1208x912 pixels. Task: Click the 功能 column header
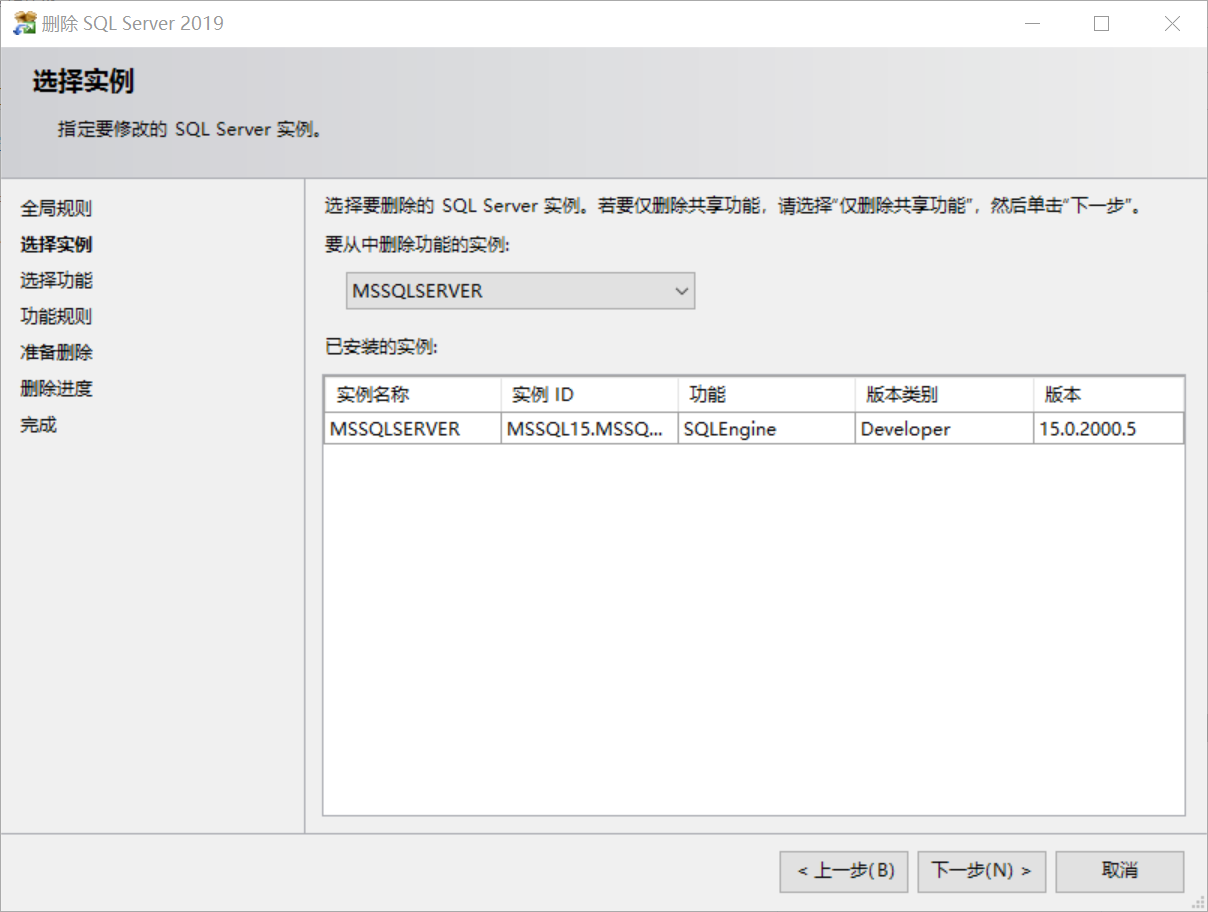point(766,395)
